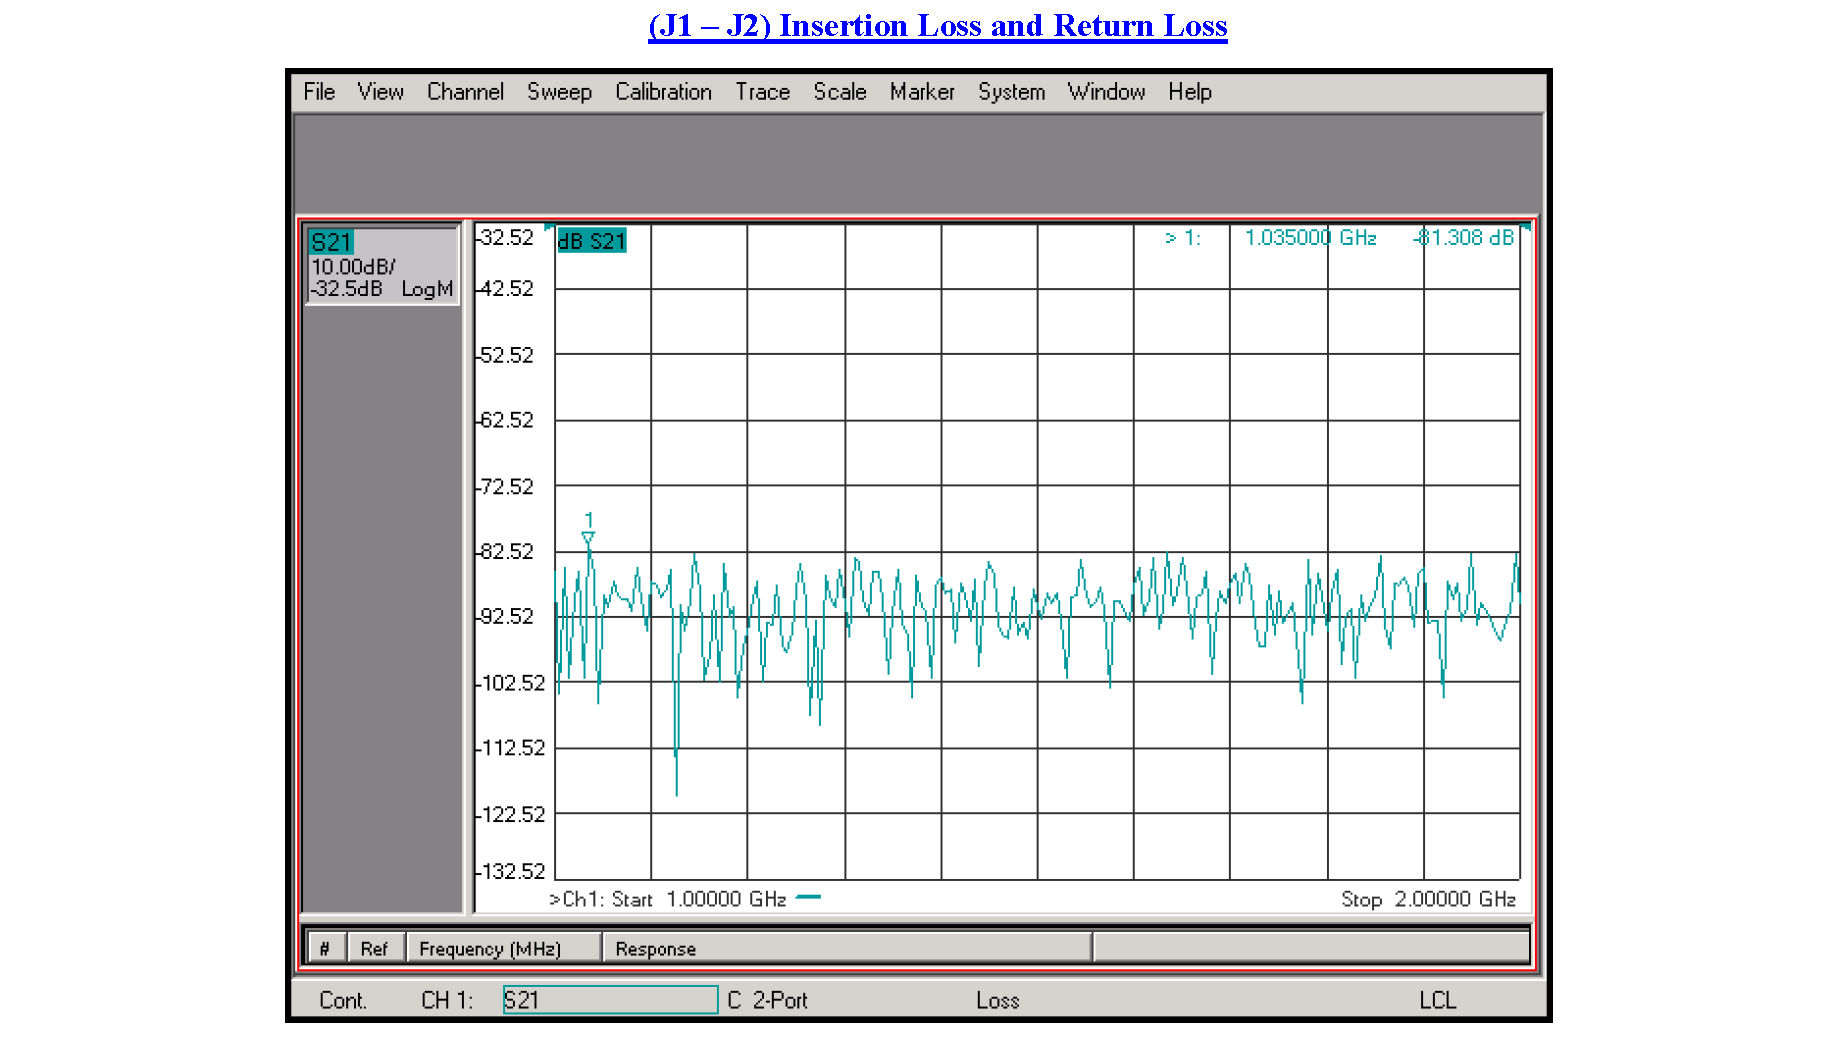Viewport: 1837px width, 1044px height.
Task: Click the LCL local mode indicator
Action: (1440, 1000)
